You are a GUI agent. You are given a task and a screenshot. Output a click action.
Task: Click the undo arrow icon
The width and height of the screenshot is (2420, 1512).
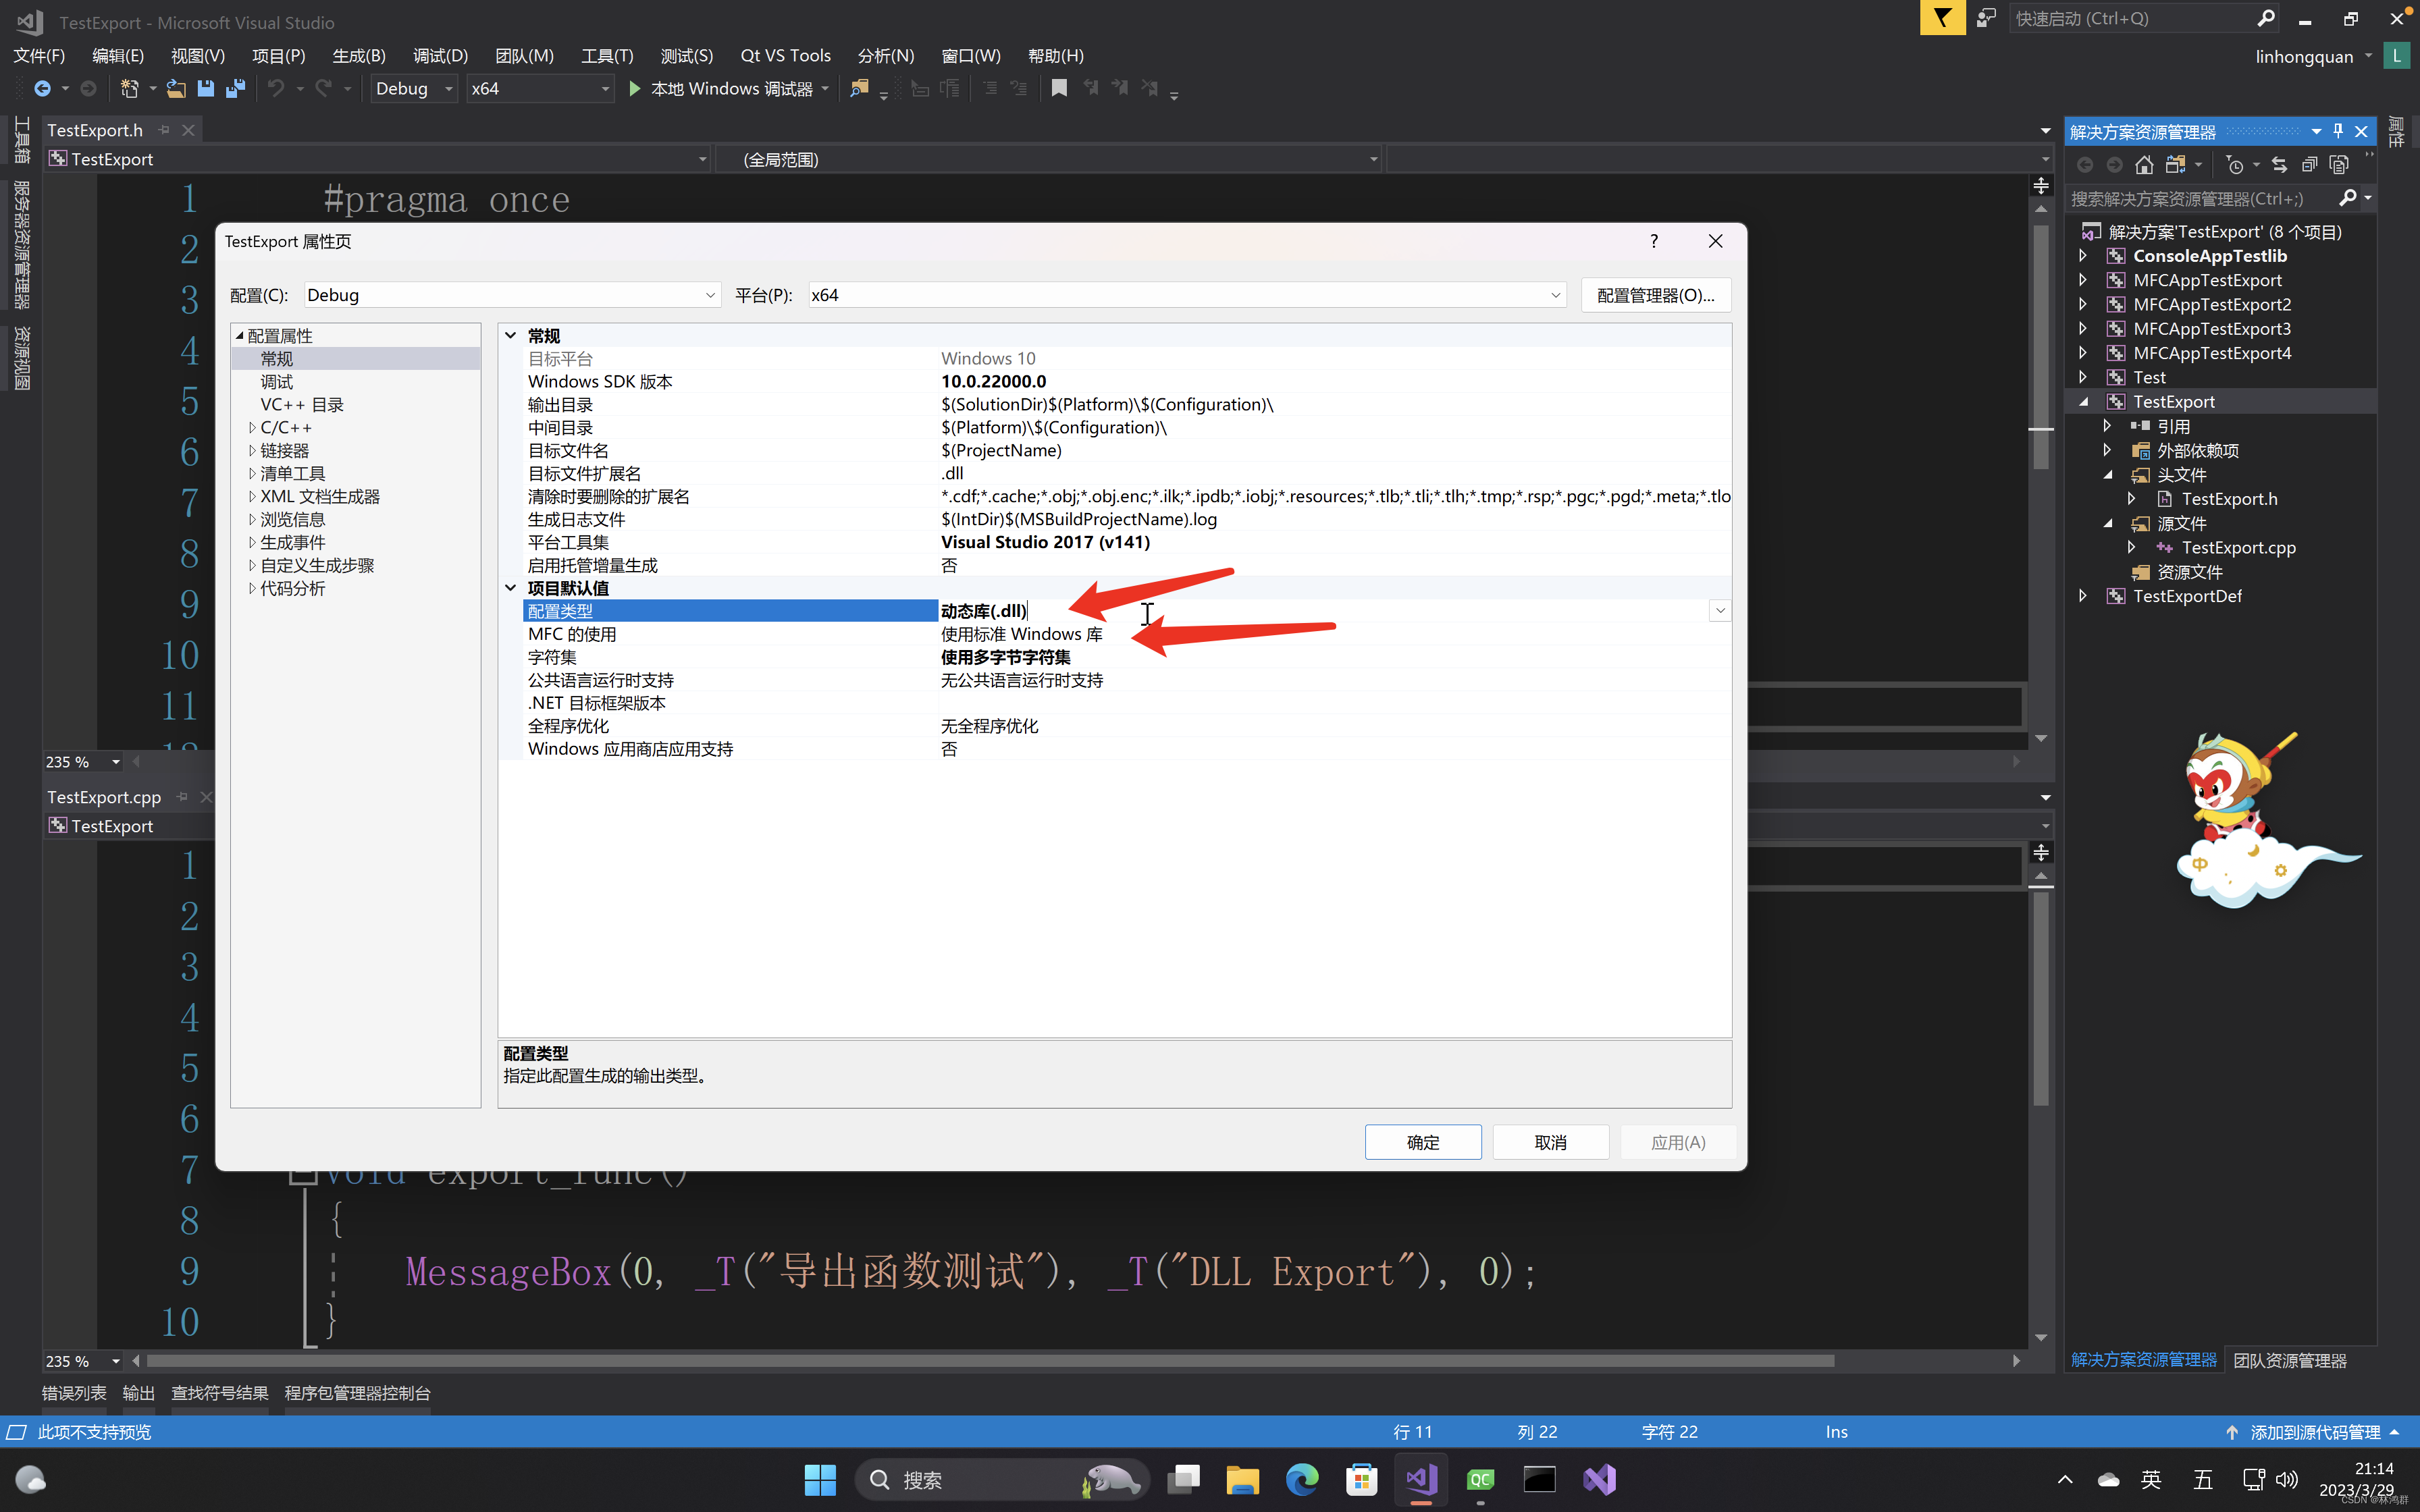pyautogui.click(x=276, y=89)
